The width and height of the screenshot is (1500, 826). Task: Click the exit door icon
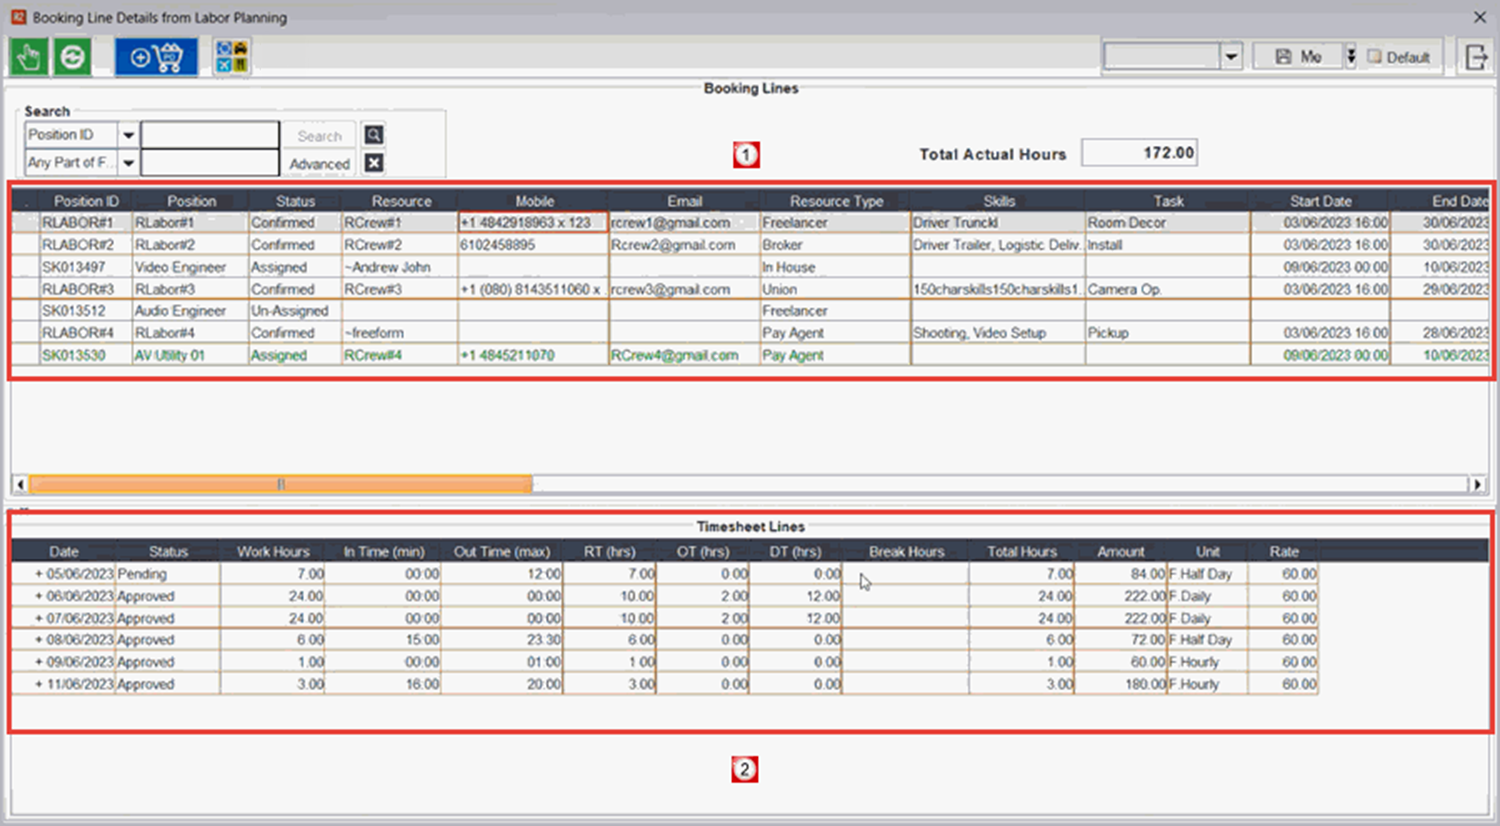point(1476,57)
